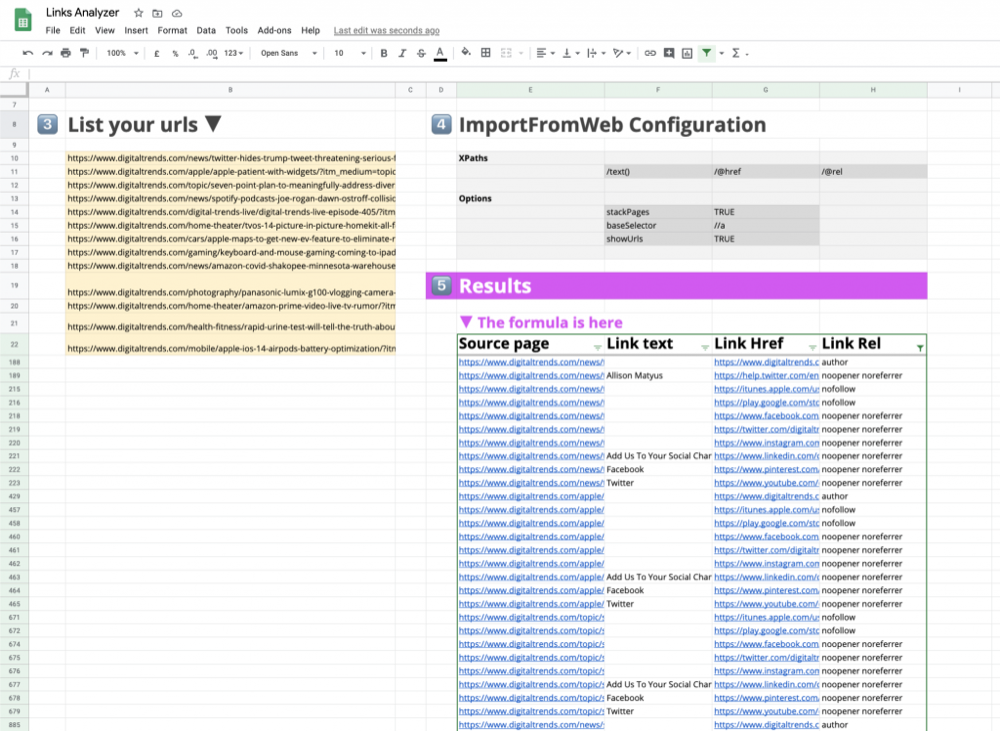Select the spotify-podcasts-joe-rogan URL cell
The width and height of the screenshot is (1000, 731).
231,198
